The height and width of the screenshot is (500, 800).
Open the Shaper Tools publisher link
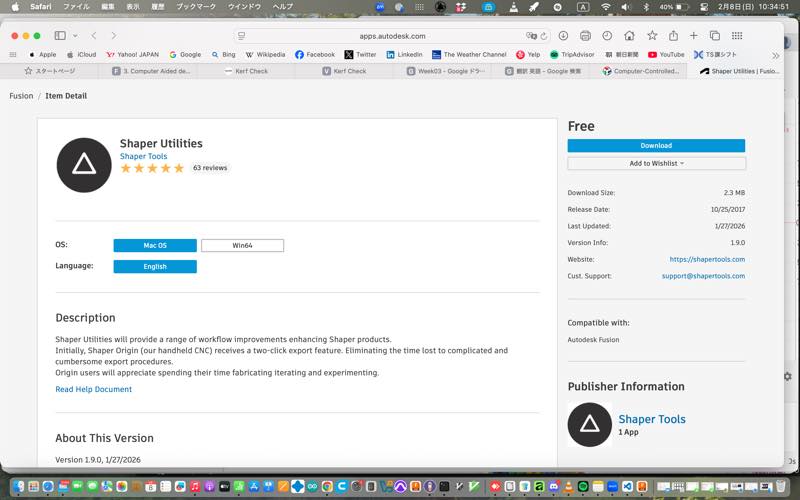(x=652, y=419)
